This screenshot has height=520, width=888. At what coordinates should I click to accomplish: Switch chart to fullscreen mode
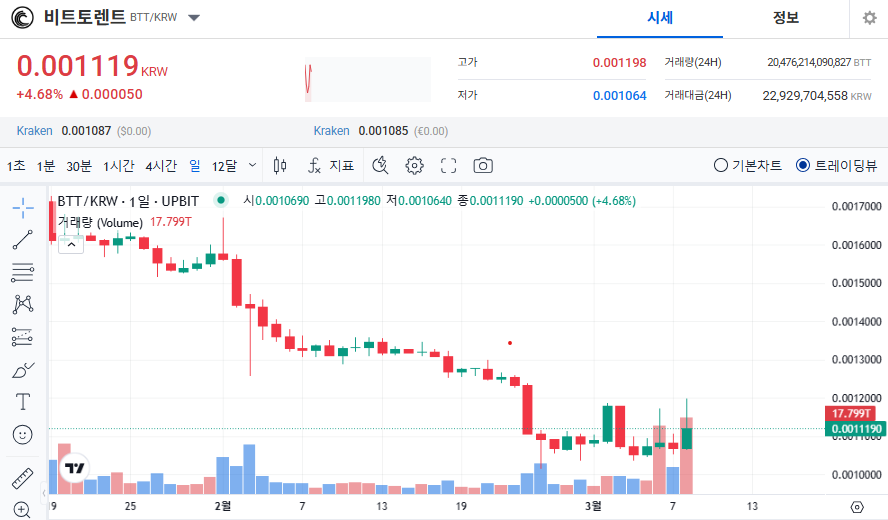449,165
